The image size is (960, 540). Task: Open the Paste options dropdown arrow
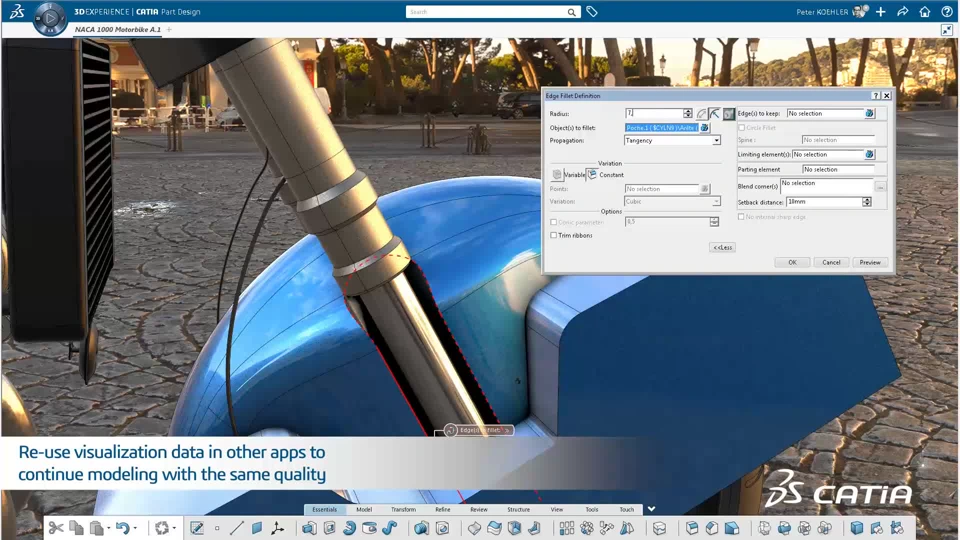[x=109, y=528]
